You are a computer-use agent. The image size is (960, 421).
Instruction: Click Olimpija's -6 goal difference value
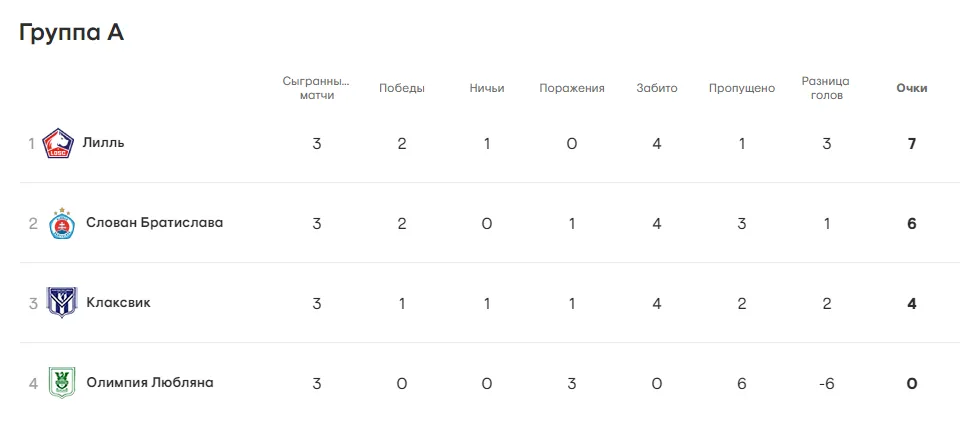pos(826,383)
